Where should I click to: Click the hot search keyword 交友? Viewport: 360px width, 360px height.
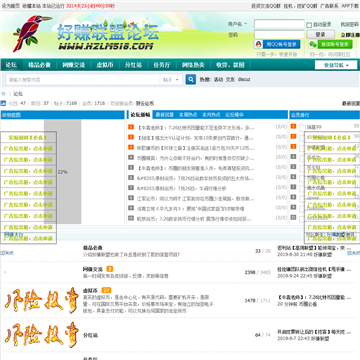point(230,80)
